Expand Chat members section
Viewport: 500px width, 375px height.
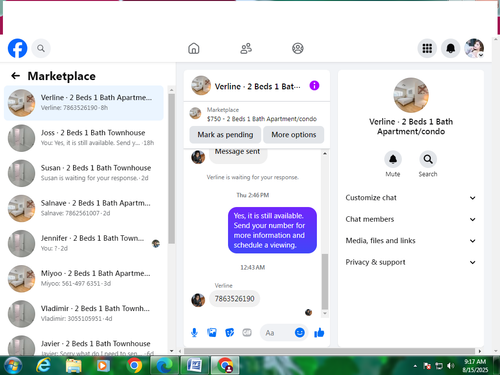tap(411, 219)
